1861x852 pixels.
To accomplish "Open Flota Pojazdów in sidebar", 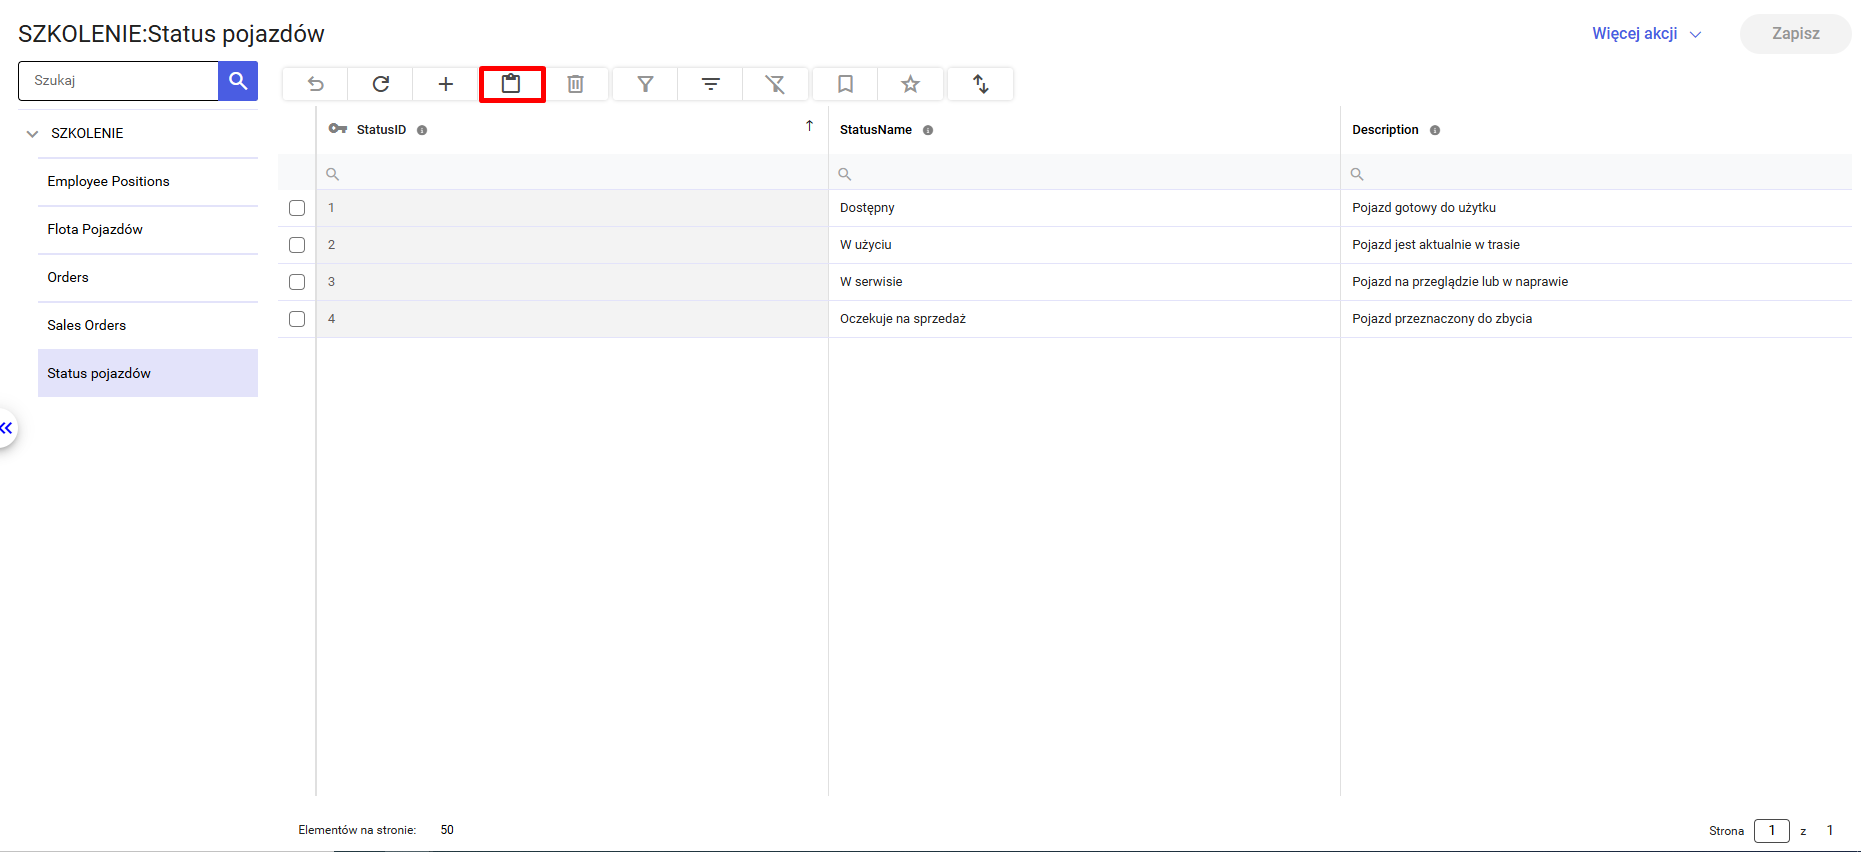I will click(x=148, y=229).
